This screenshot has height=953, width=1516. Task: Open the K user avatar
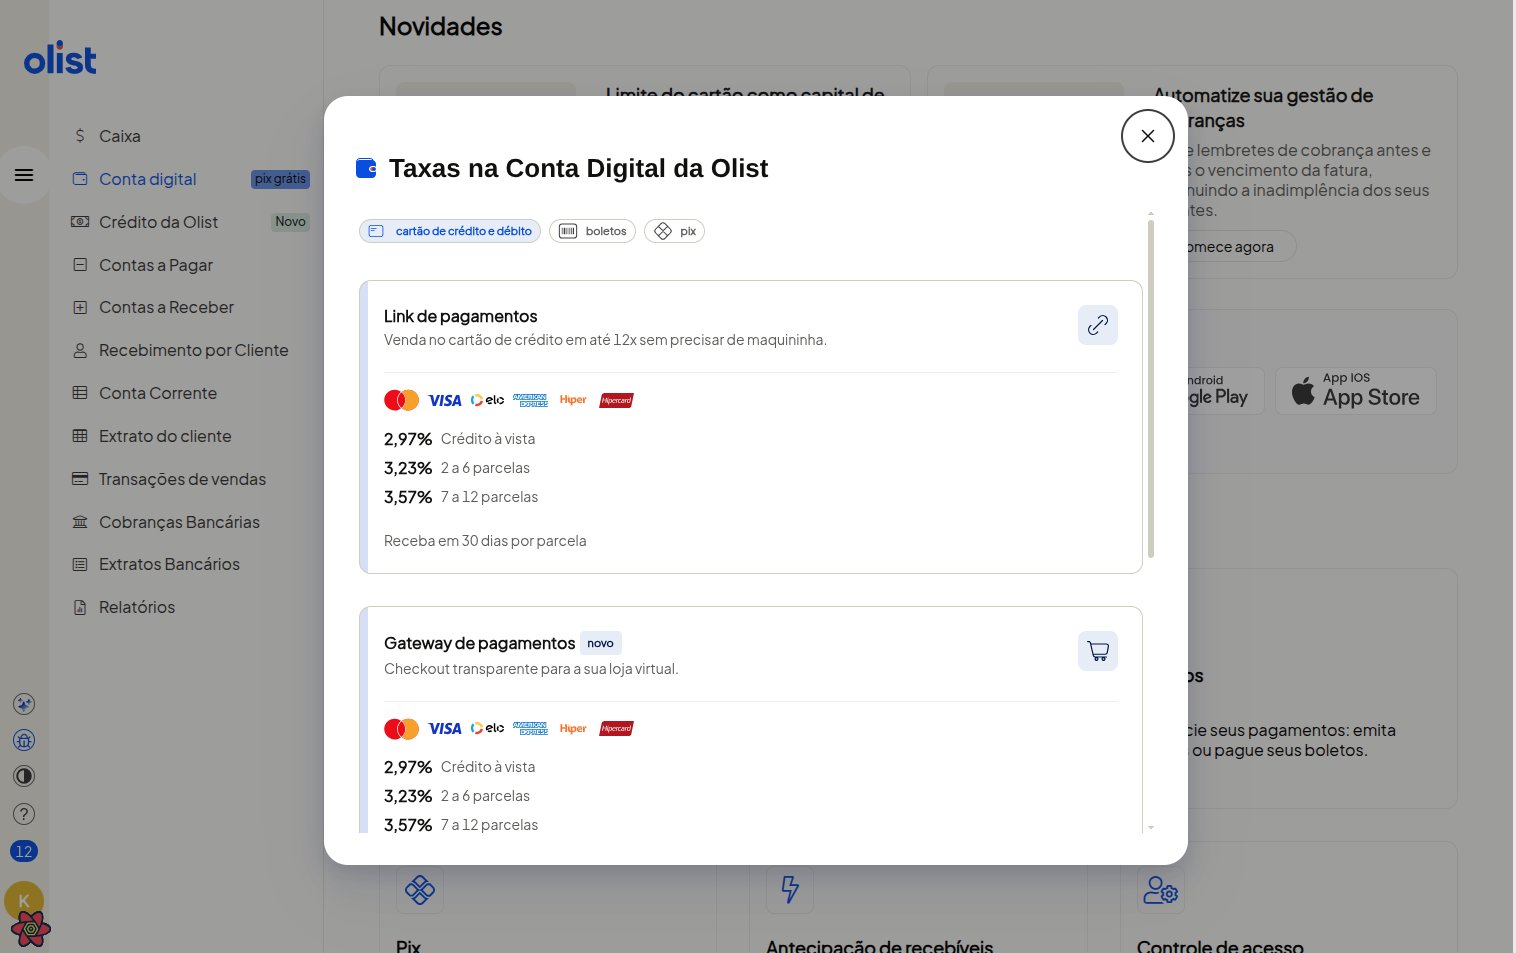24,900
